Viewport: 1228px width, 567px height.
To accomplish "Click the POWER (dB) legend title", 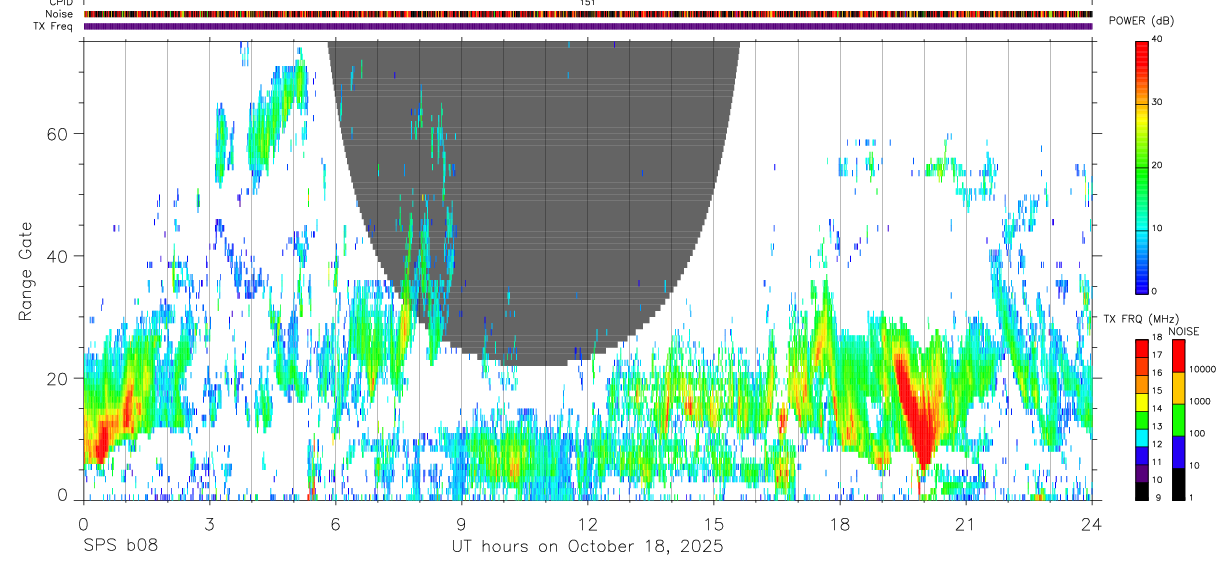I will coord(1141,21).
